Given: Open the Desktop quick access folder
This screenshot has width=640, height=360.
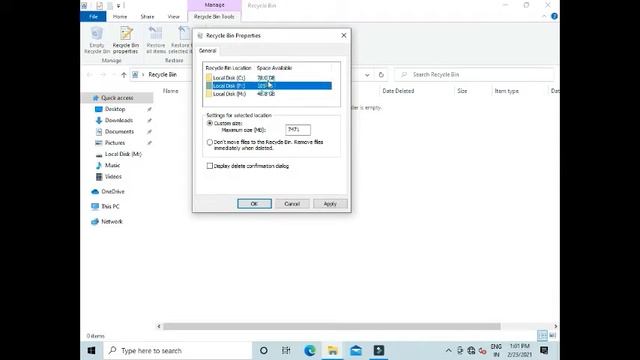Looking at the screenshot, I should pyautogui.click(x=115, y=109).
